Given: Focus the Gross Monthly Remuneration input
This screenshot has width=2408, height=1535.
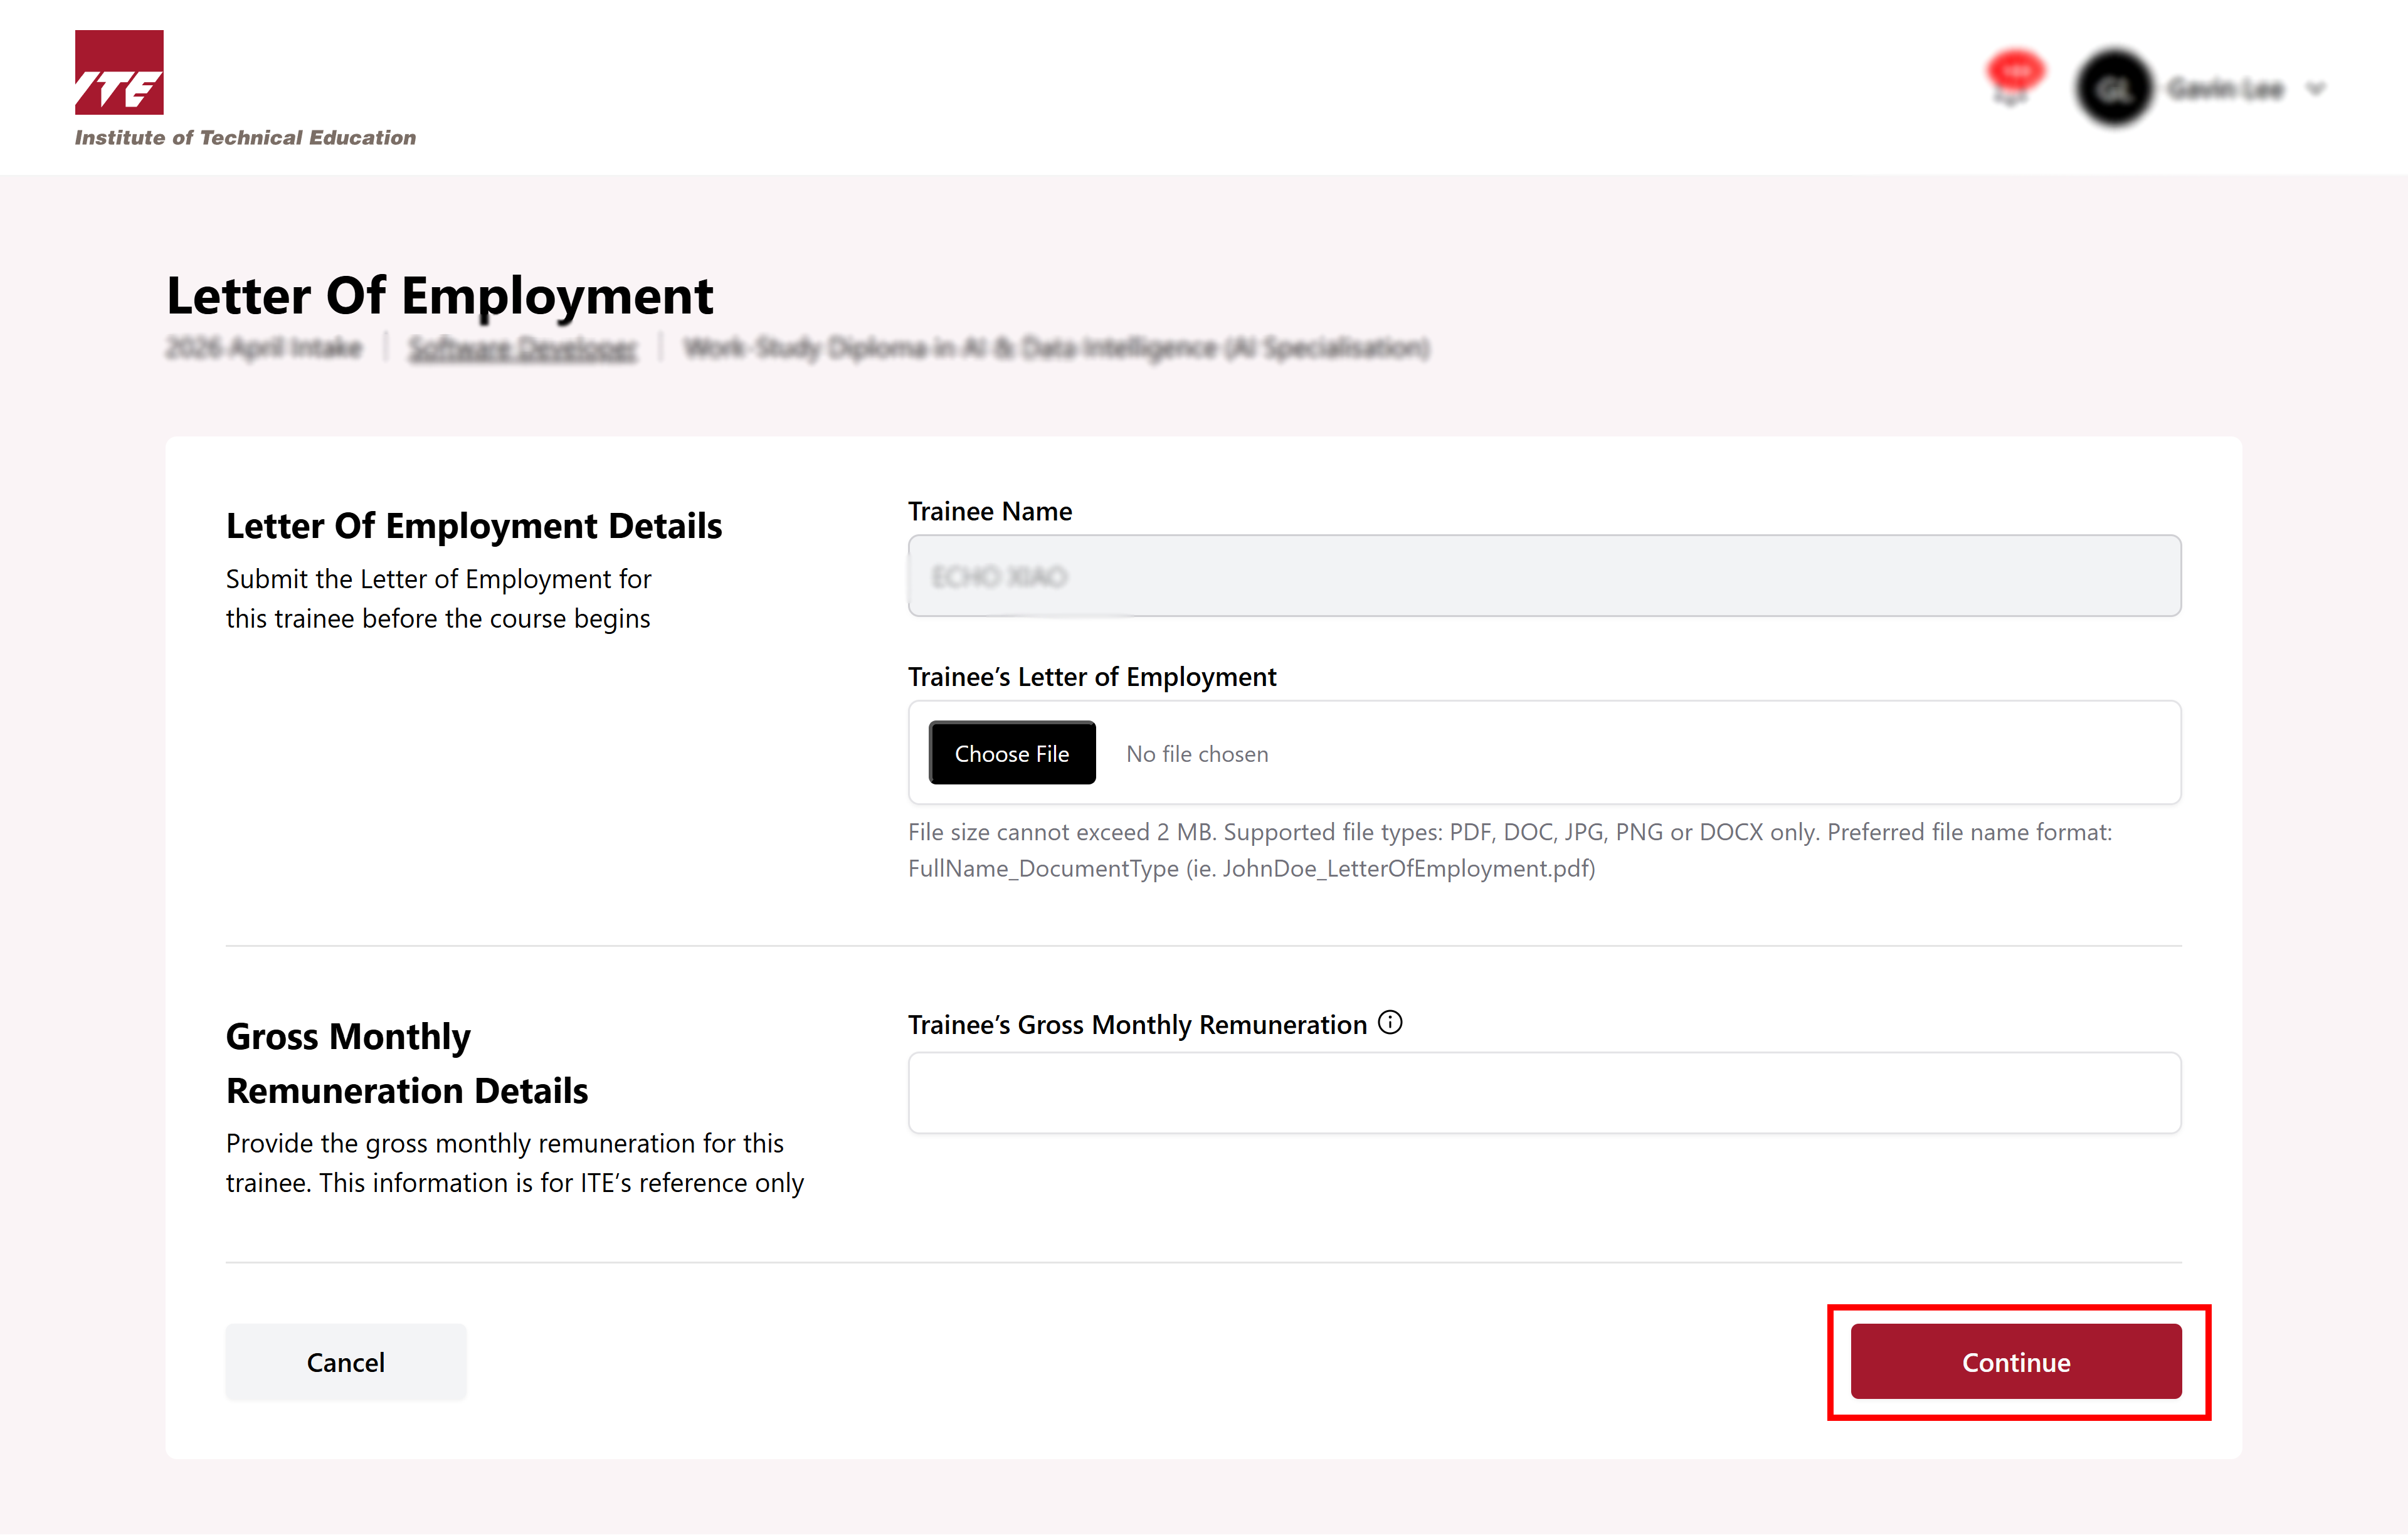Looking at the screenshot, I should click(x=1543, y=1092).
